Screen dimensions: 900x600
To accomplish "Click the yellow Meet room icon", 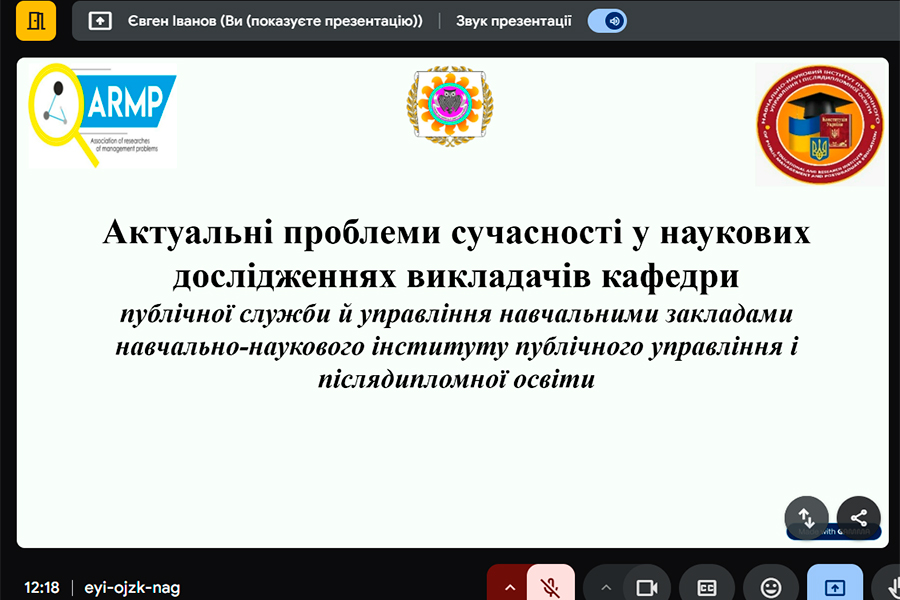I will pos(36,21).
